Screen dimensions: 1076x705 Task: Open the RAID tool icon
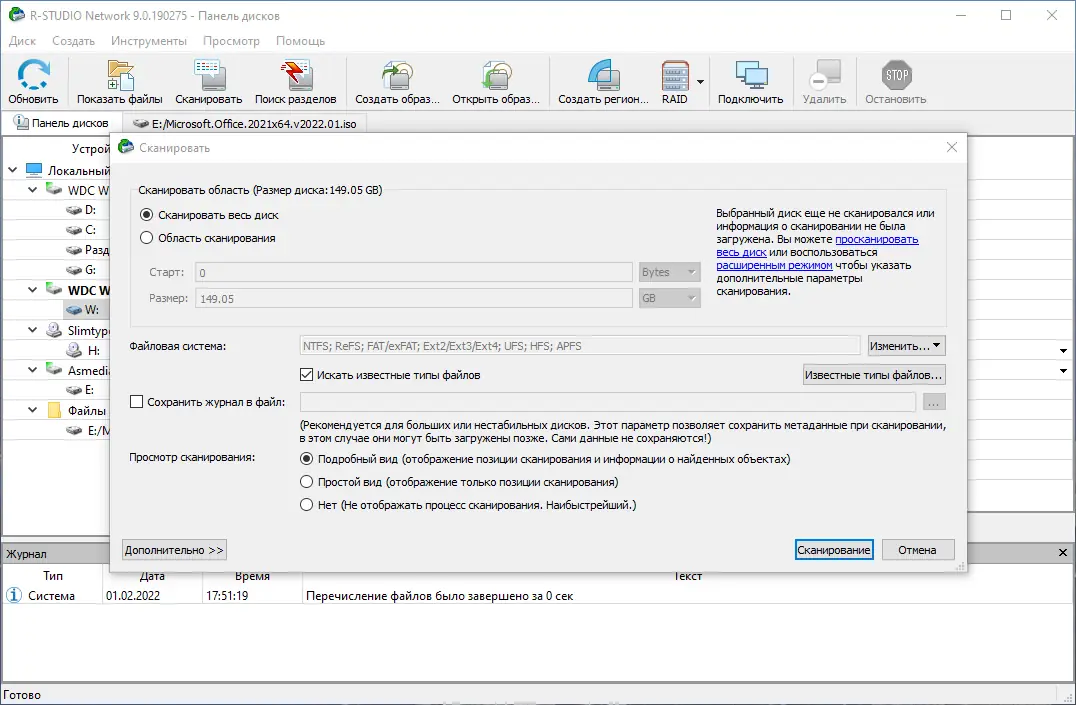click(x=674, y=80)
